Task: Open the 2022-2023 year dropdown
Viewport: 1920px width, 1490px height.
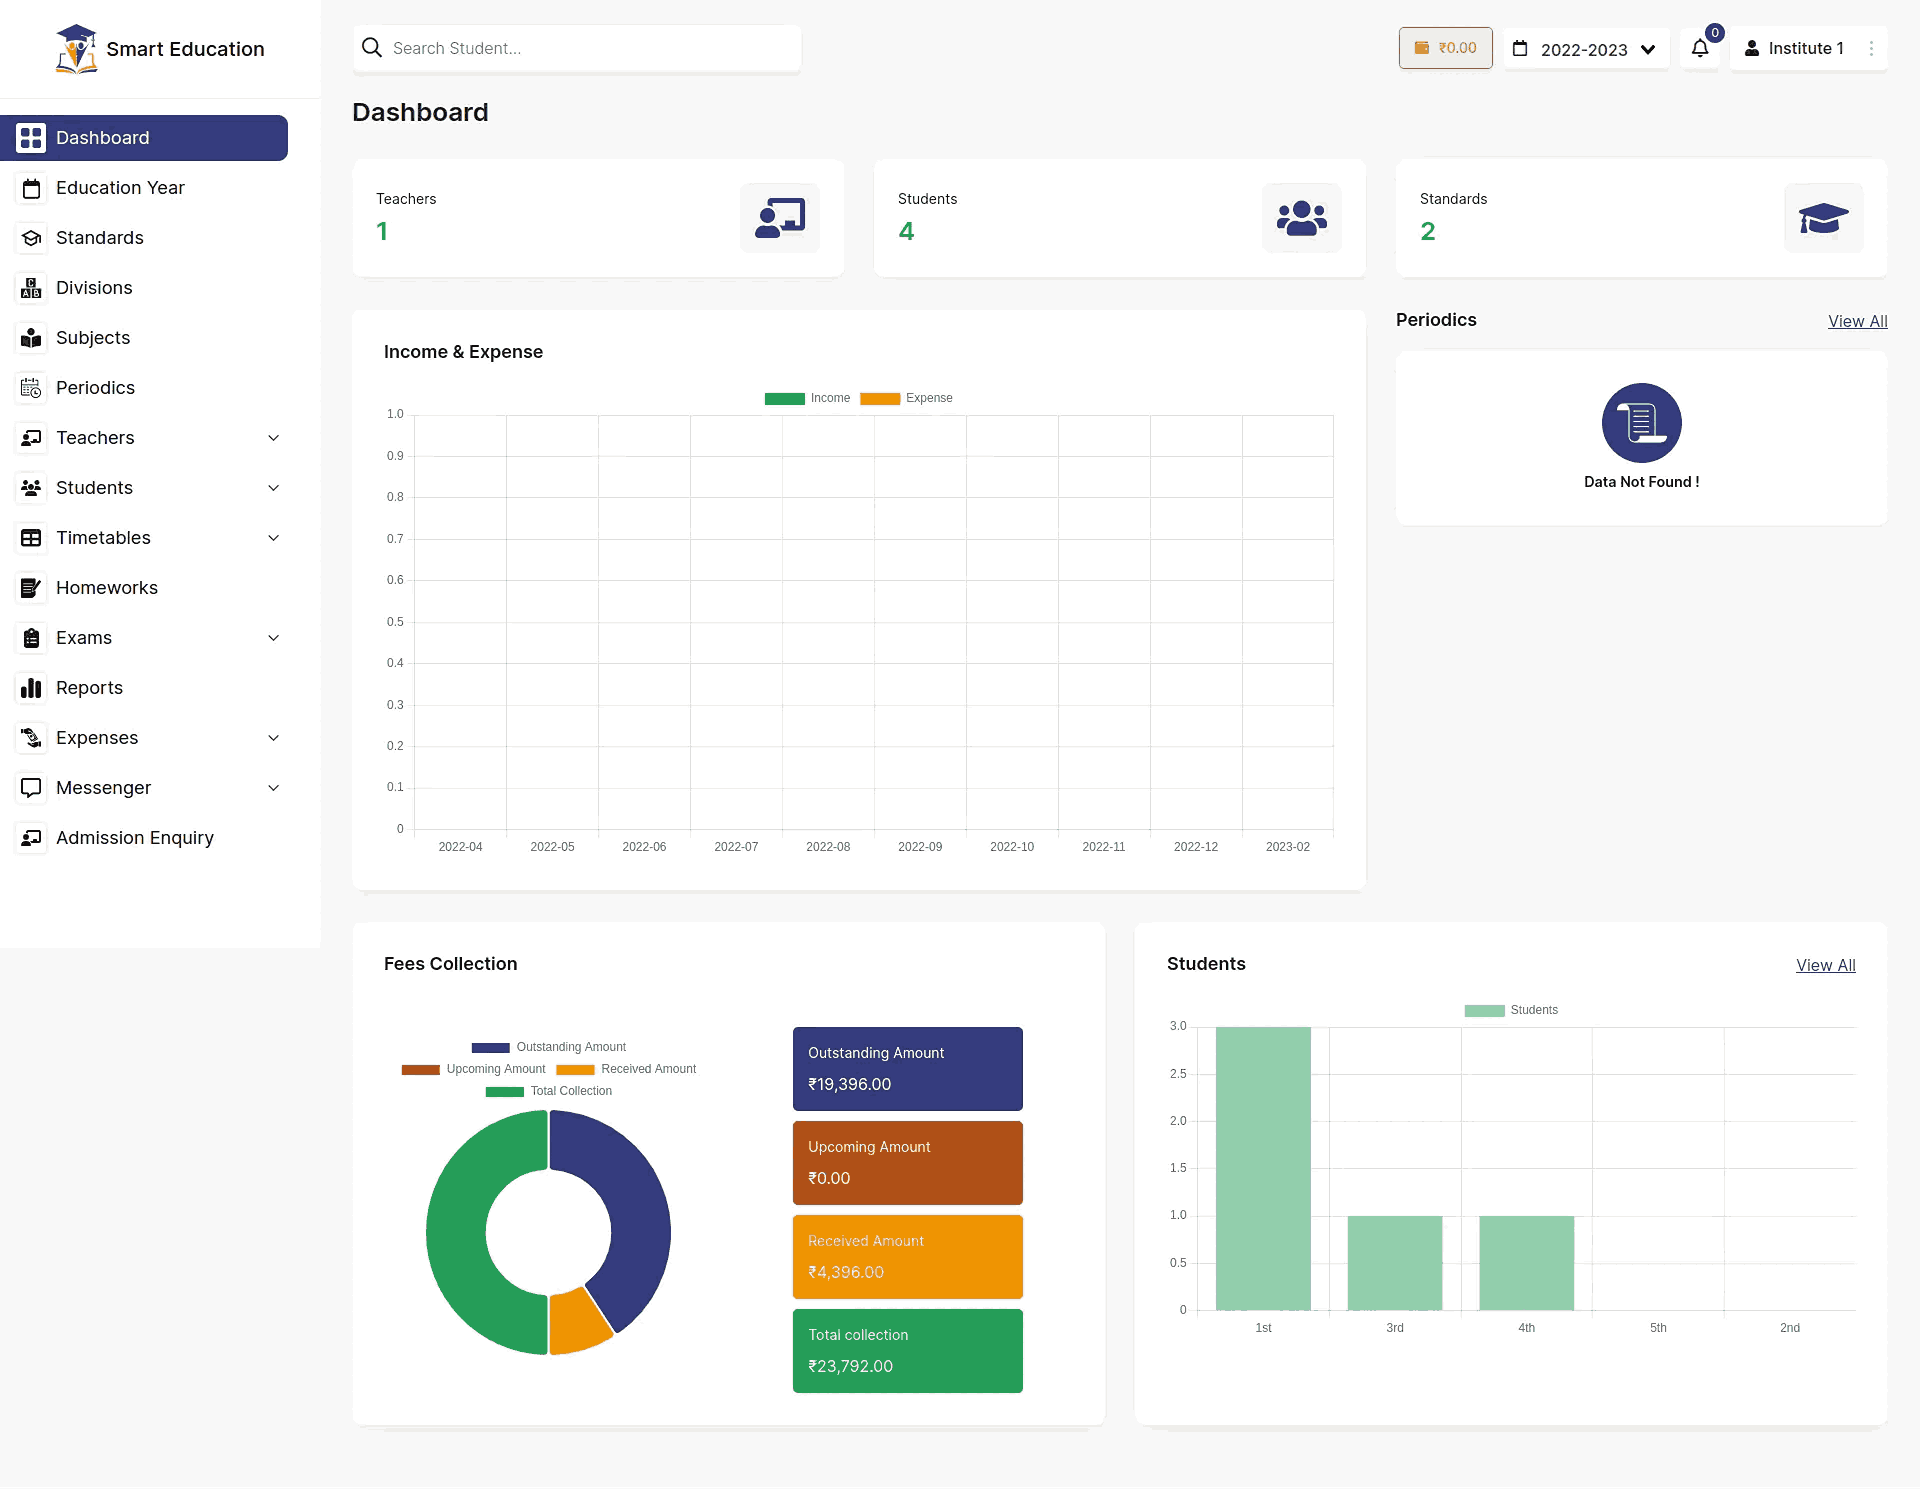Action: pos(1586,49)
